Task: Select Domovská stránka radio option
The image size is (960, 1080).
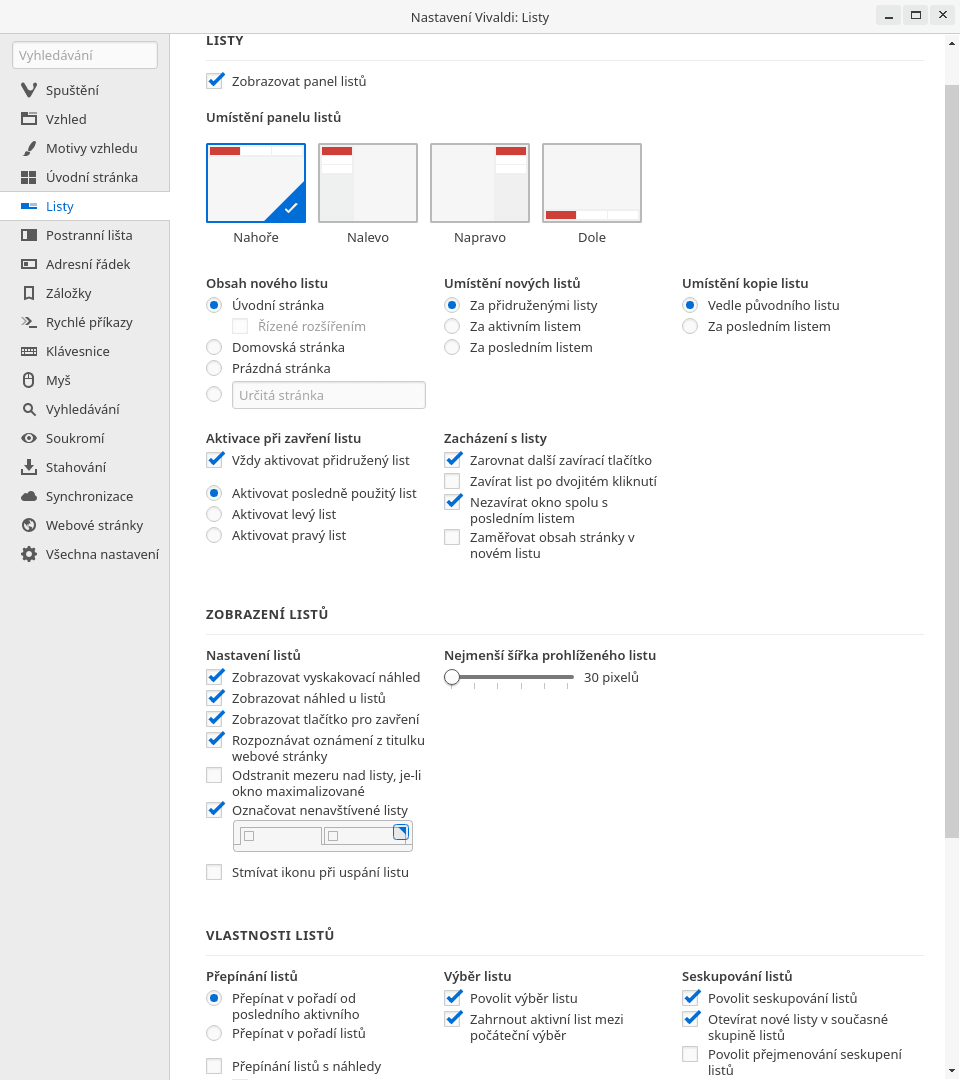Action: click(214, 347)
